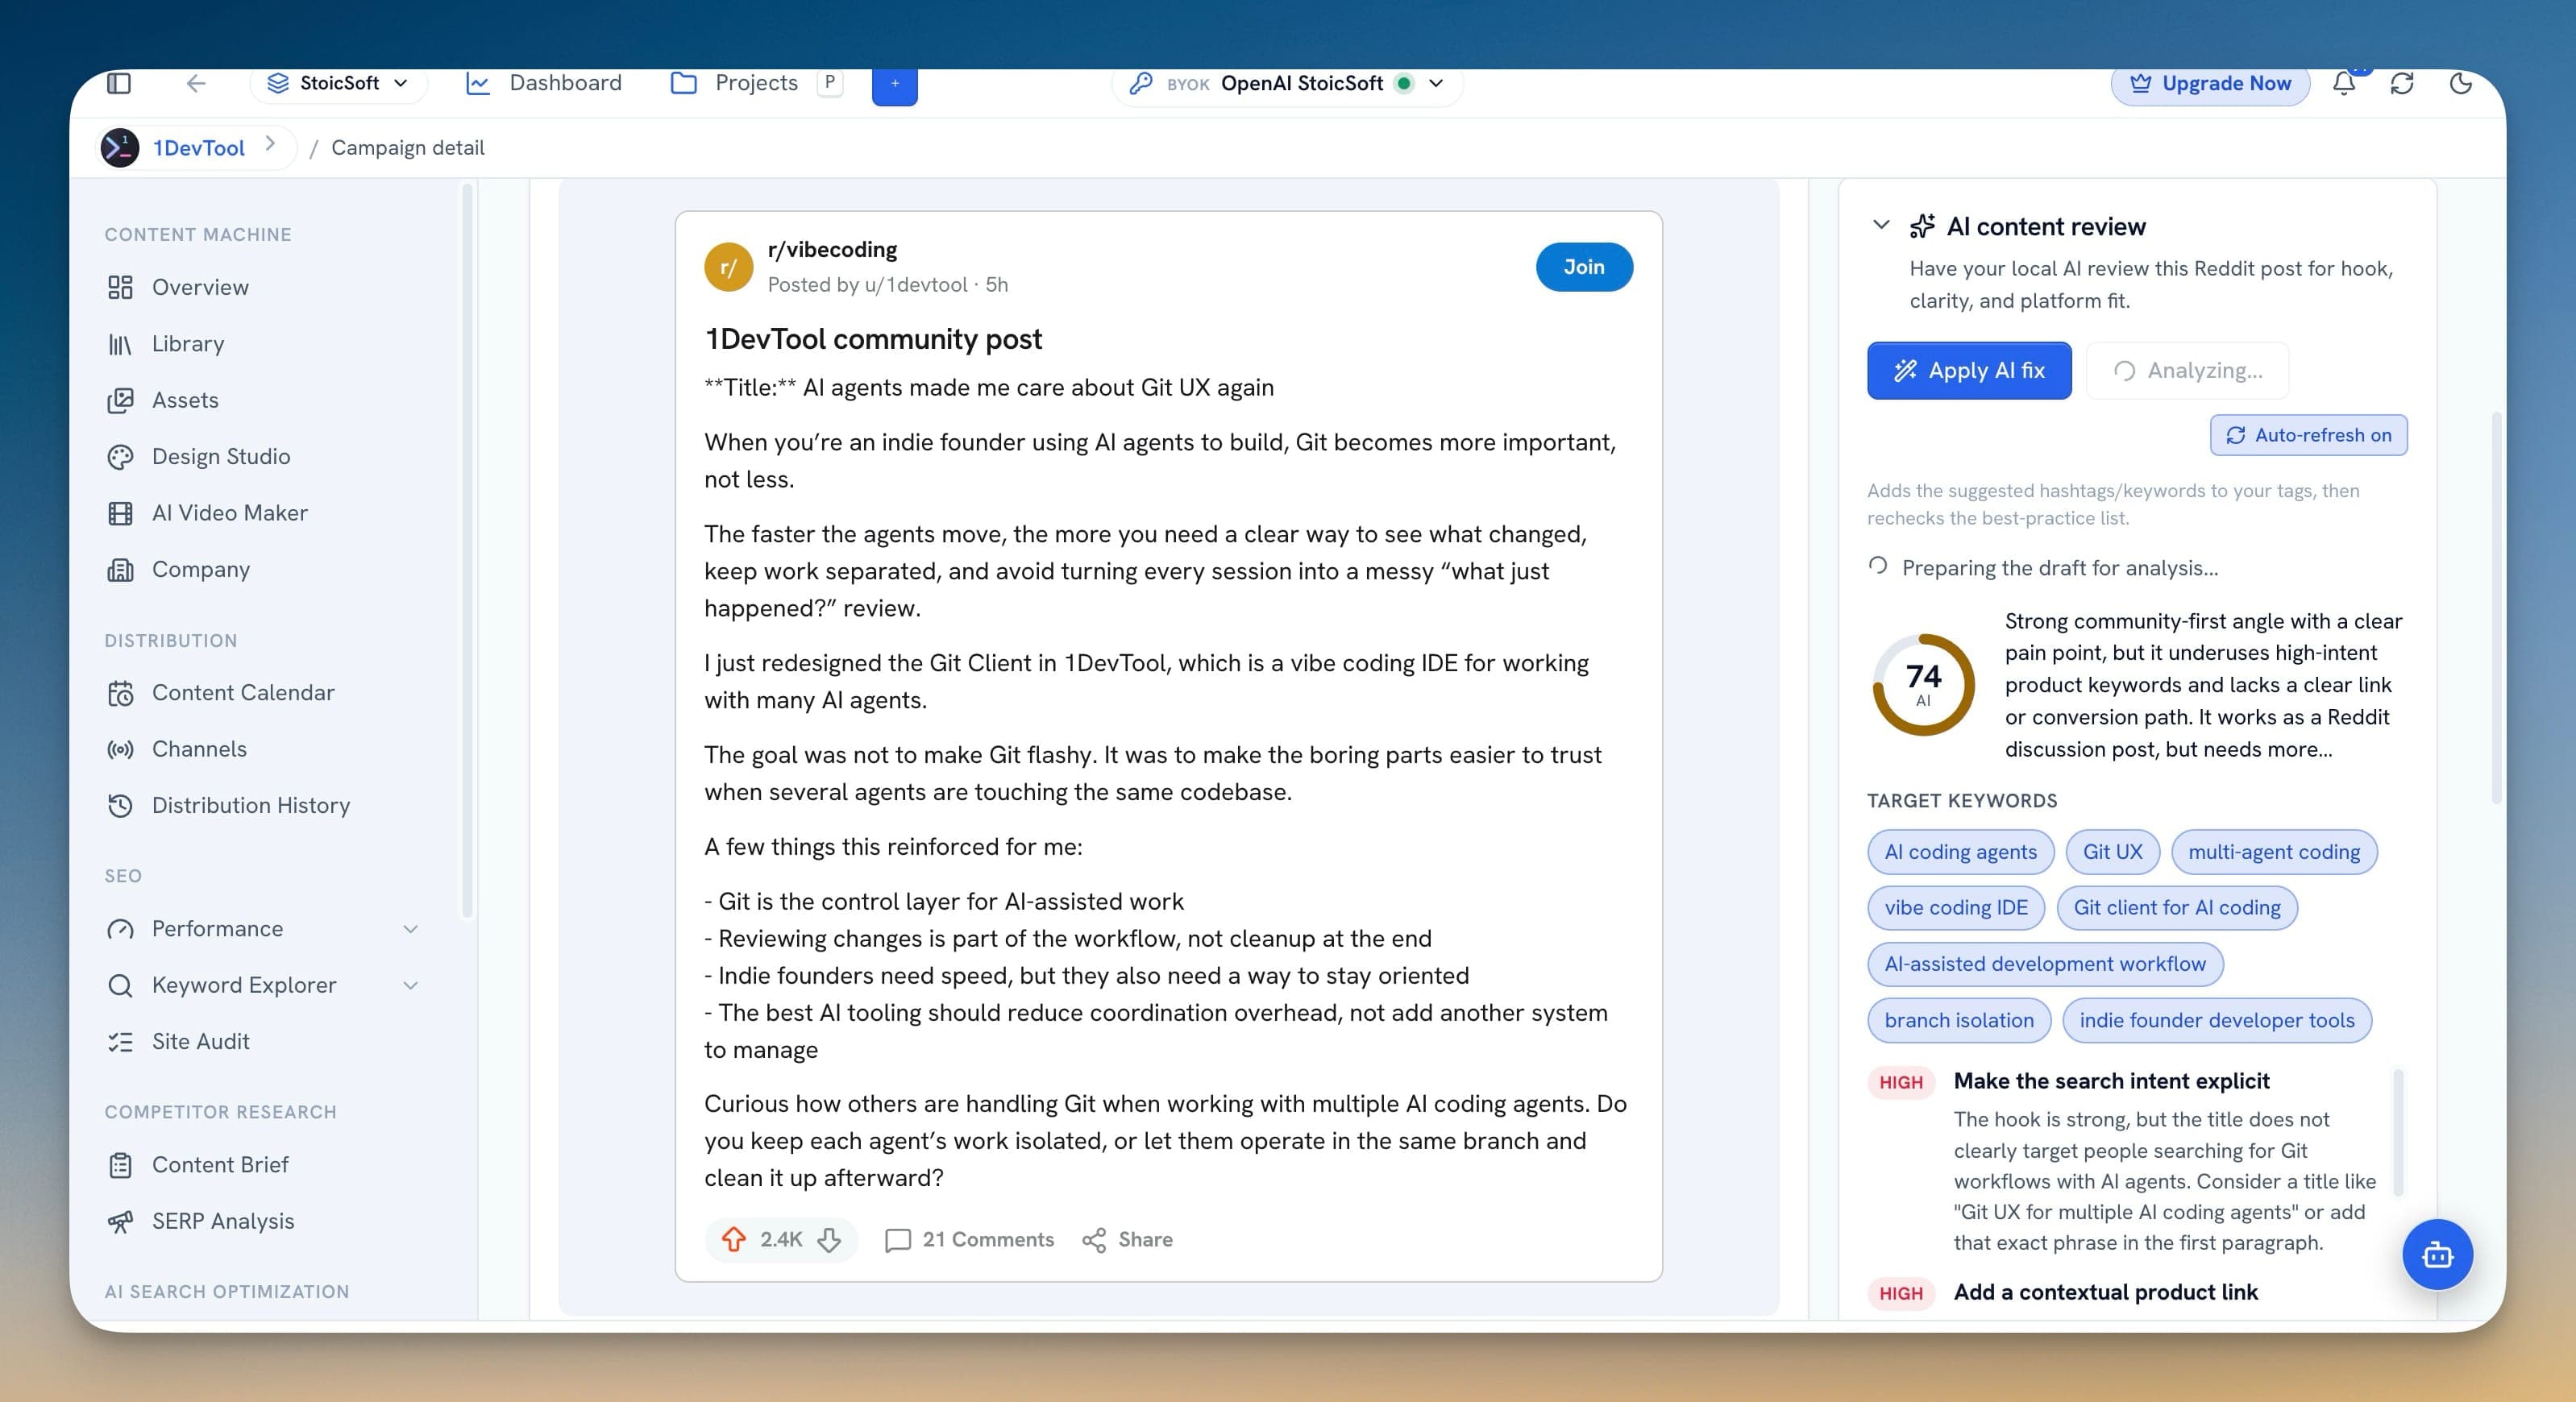Open notifications bell
Viewport: 2576px width, 1402px height.
2344,83
